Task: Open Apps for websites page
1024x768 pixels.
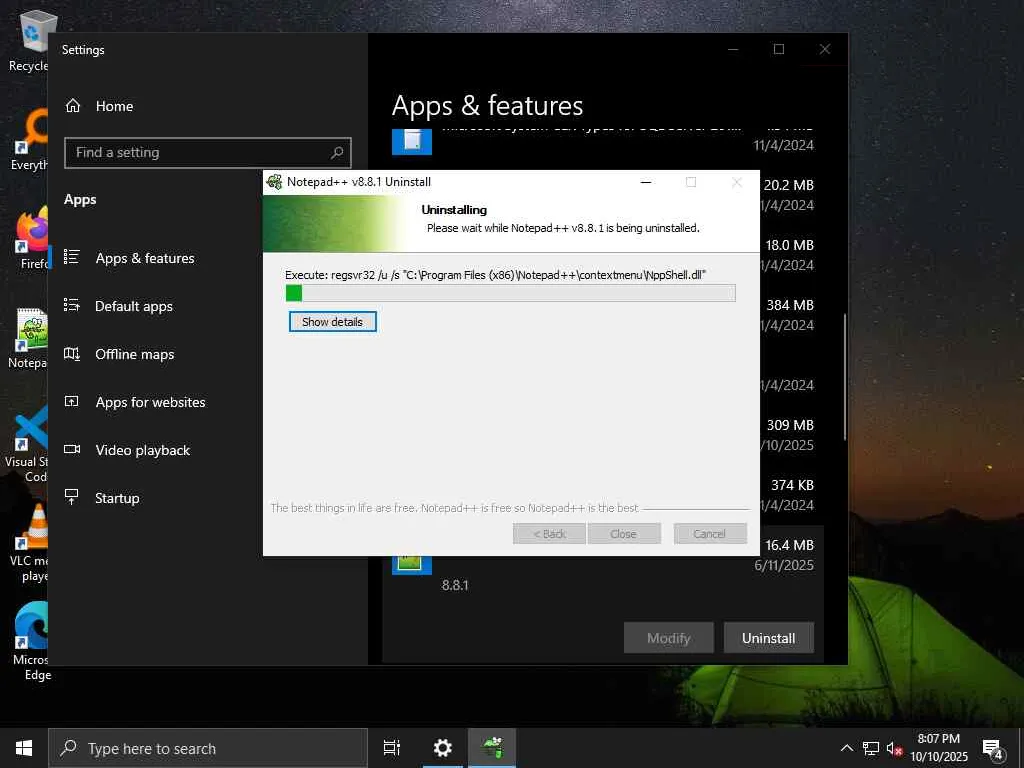Action: [150, 402]
